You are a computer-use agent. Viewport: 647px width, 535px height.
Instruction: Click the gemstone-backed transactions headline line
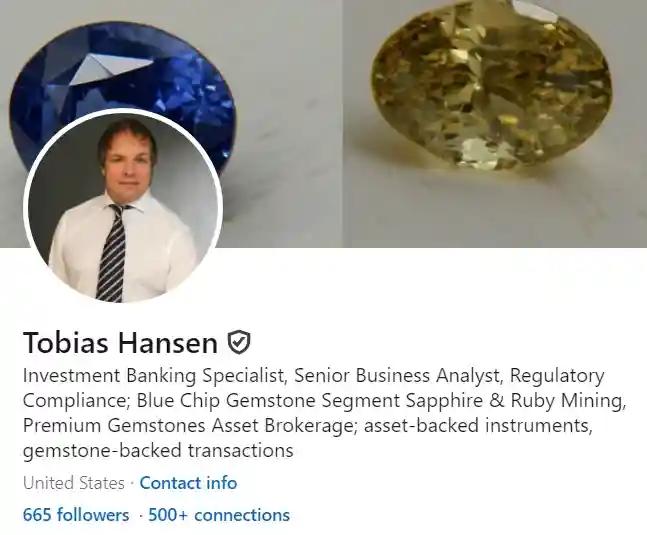[158, 450]
